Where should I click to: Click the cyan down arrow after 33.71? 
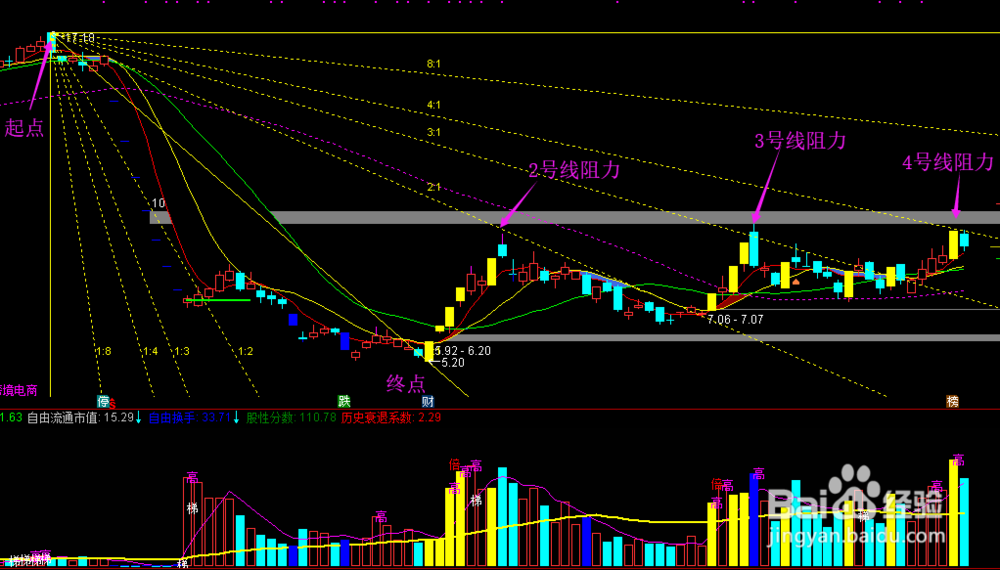coord(236,418)
